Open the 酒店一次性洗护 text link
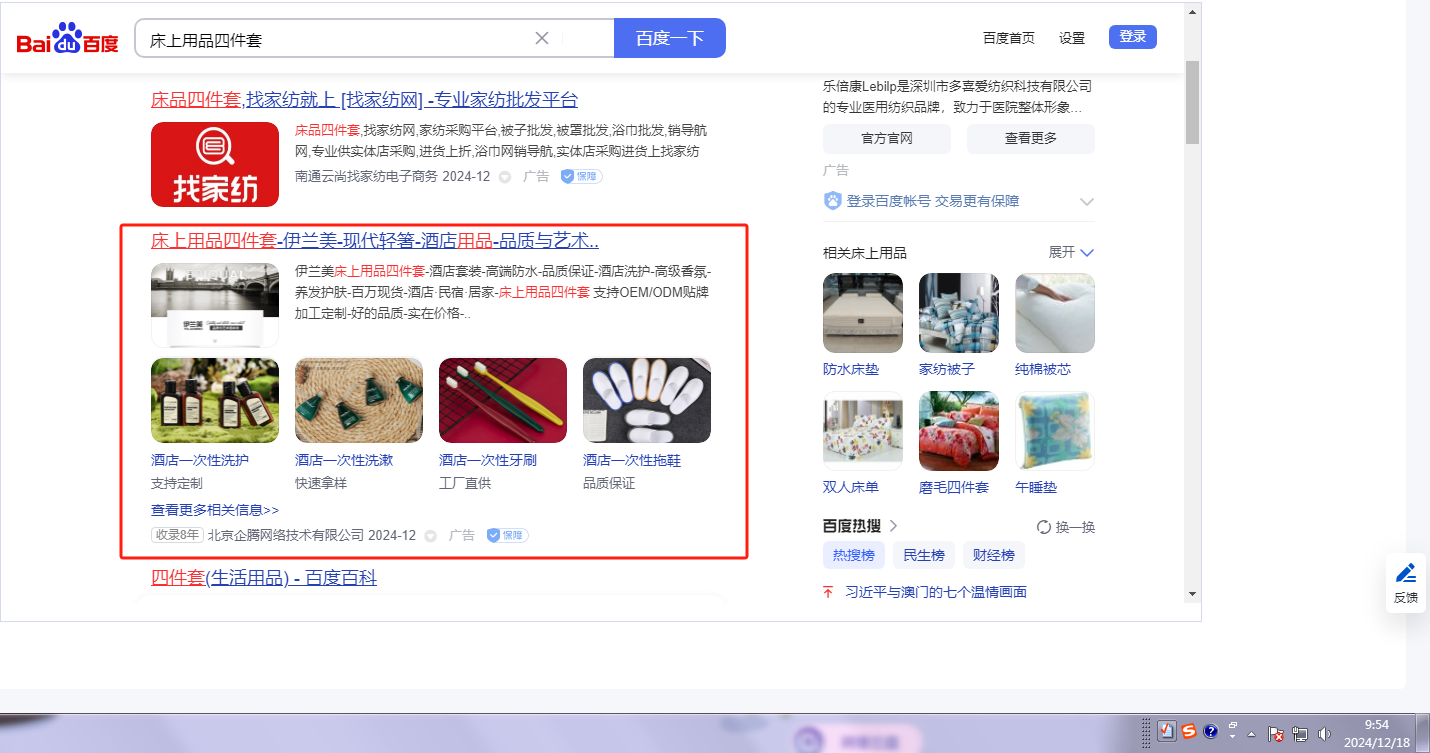Screen dimensions: 1430x753 (200, 460)
